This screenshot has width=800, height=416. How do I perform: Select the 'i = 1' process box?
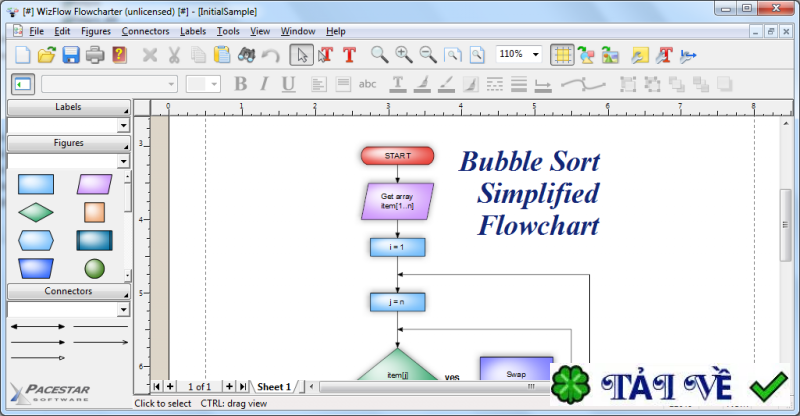[x=397, y=247]
